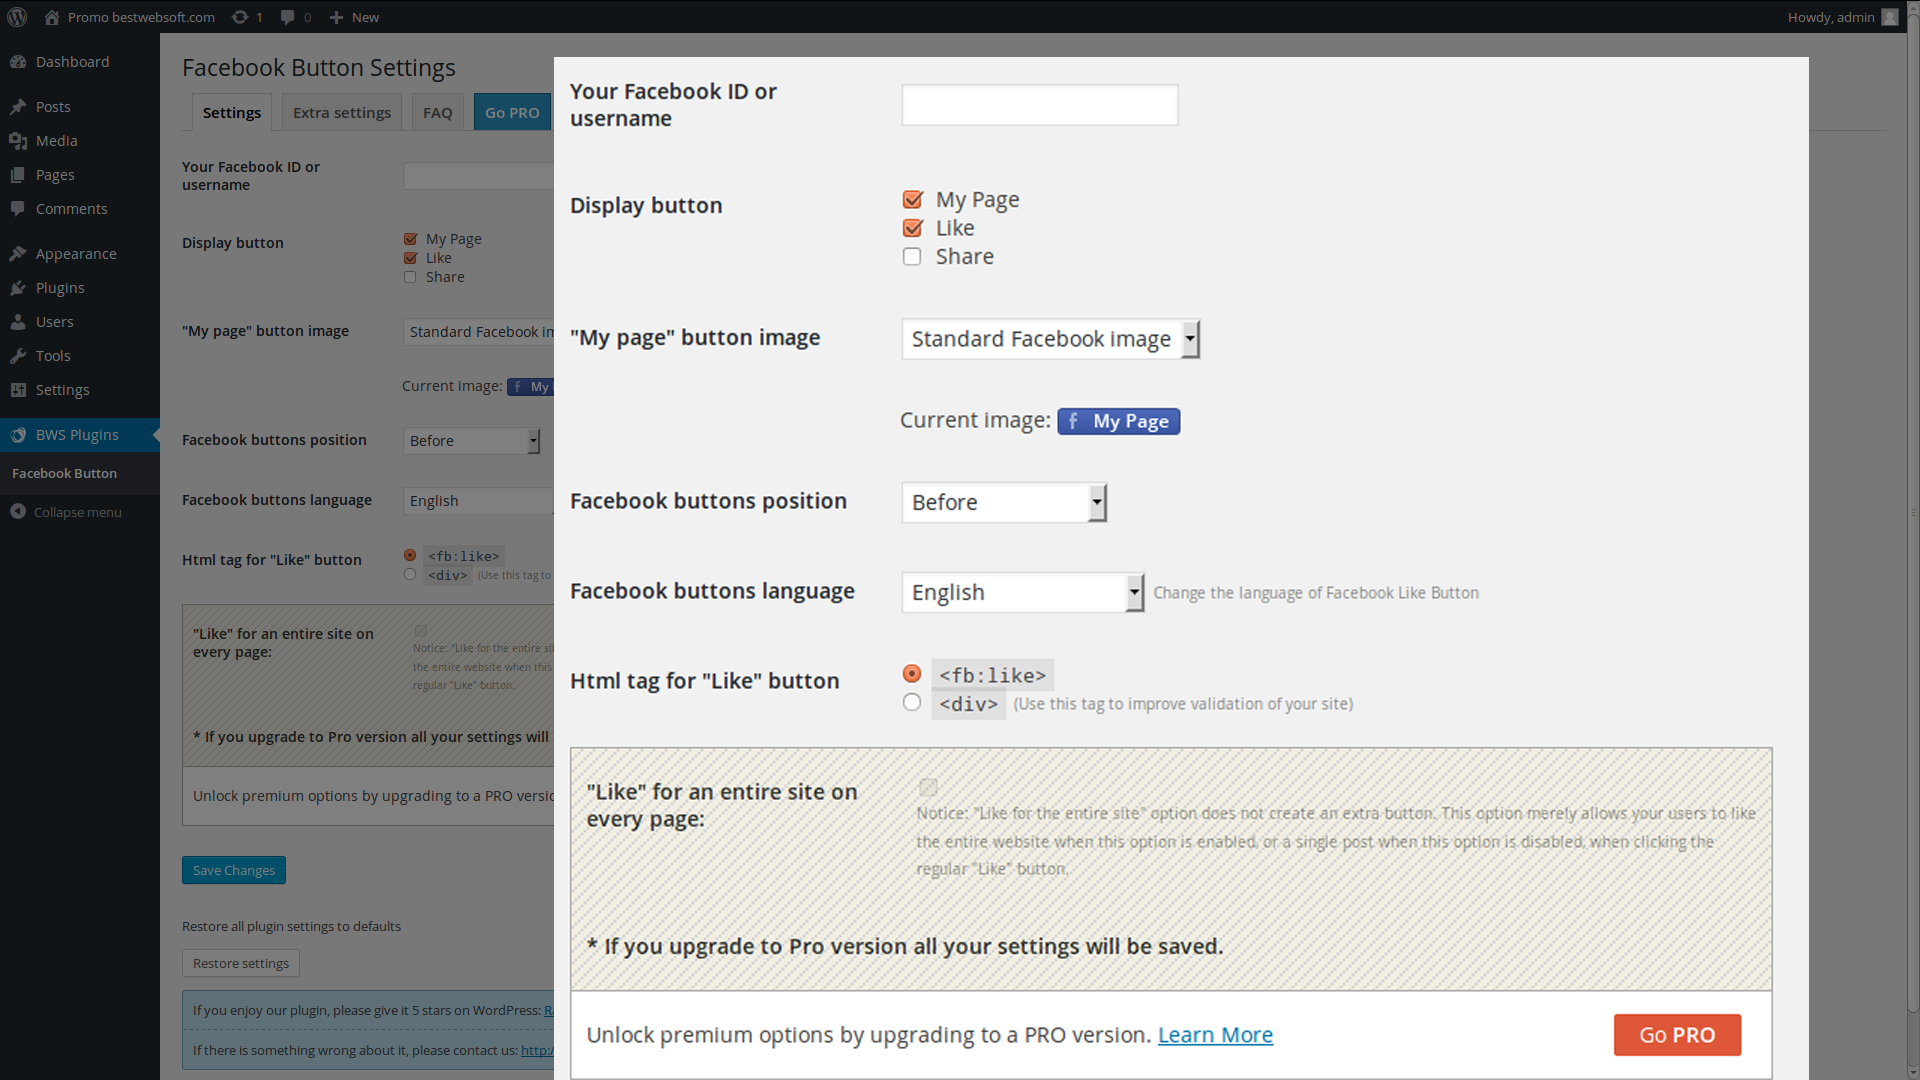Open the BWS Plugins icon
Screen dimensions: 1920x1080
[18, 435]
